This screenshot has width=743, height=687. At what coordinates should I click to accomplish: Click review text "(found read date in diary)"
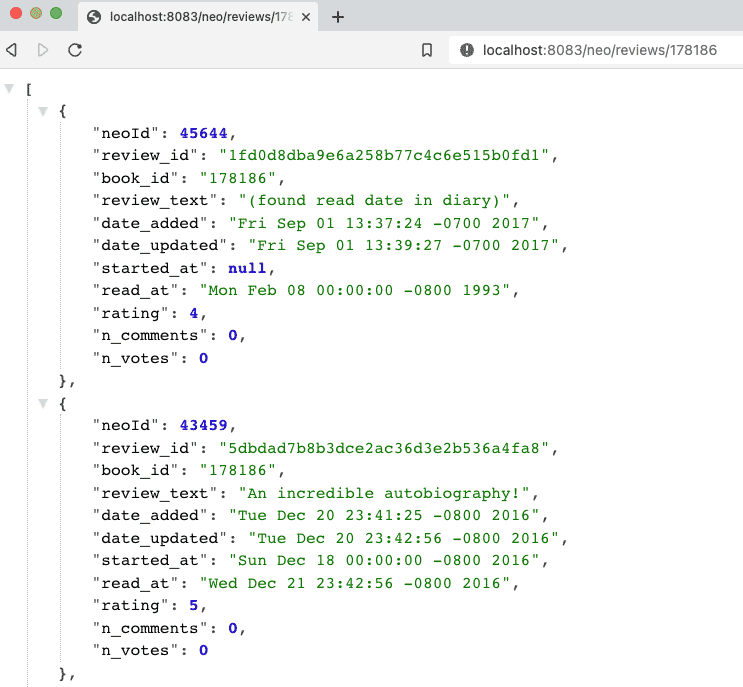pyautogui.click(x=374, y=200)
